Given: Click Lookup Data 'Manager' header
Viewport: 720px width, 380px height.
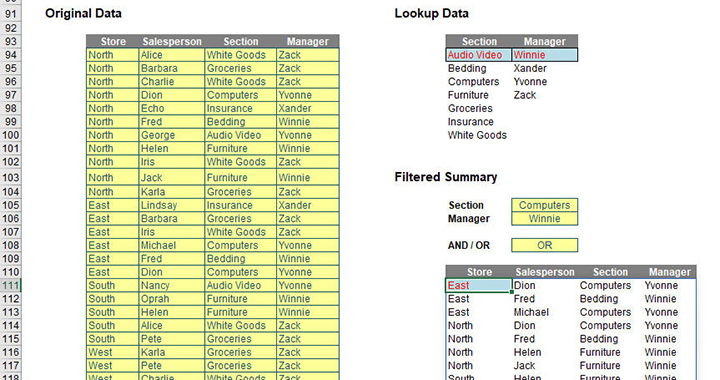Looking at the screenshot, I should pos(545,41).
